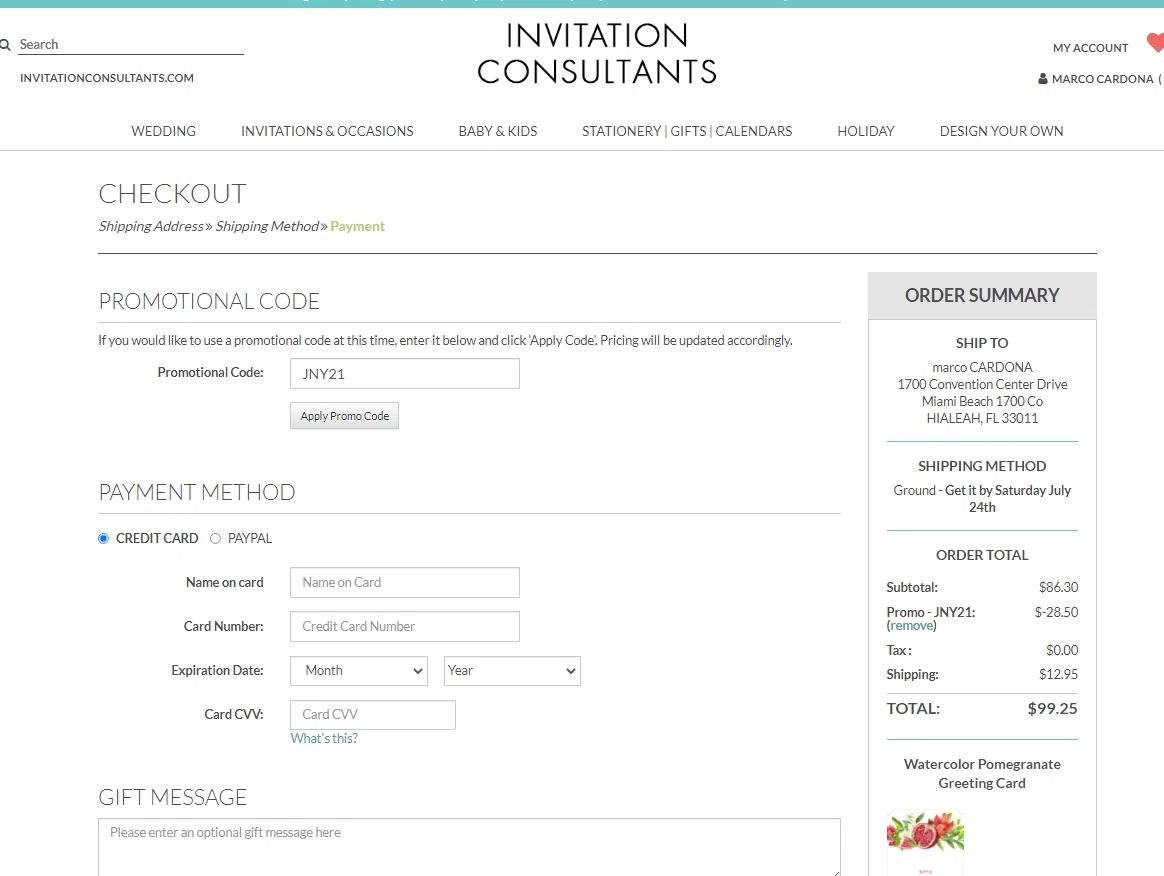Click the tax value $0.00
The width and height of the screenshot is (1164, 876).
[1062, 650]
